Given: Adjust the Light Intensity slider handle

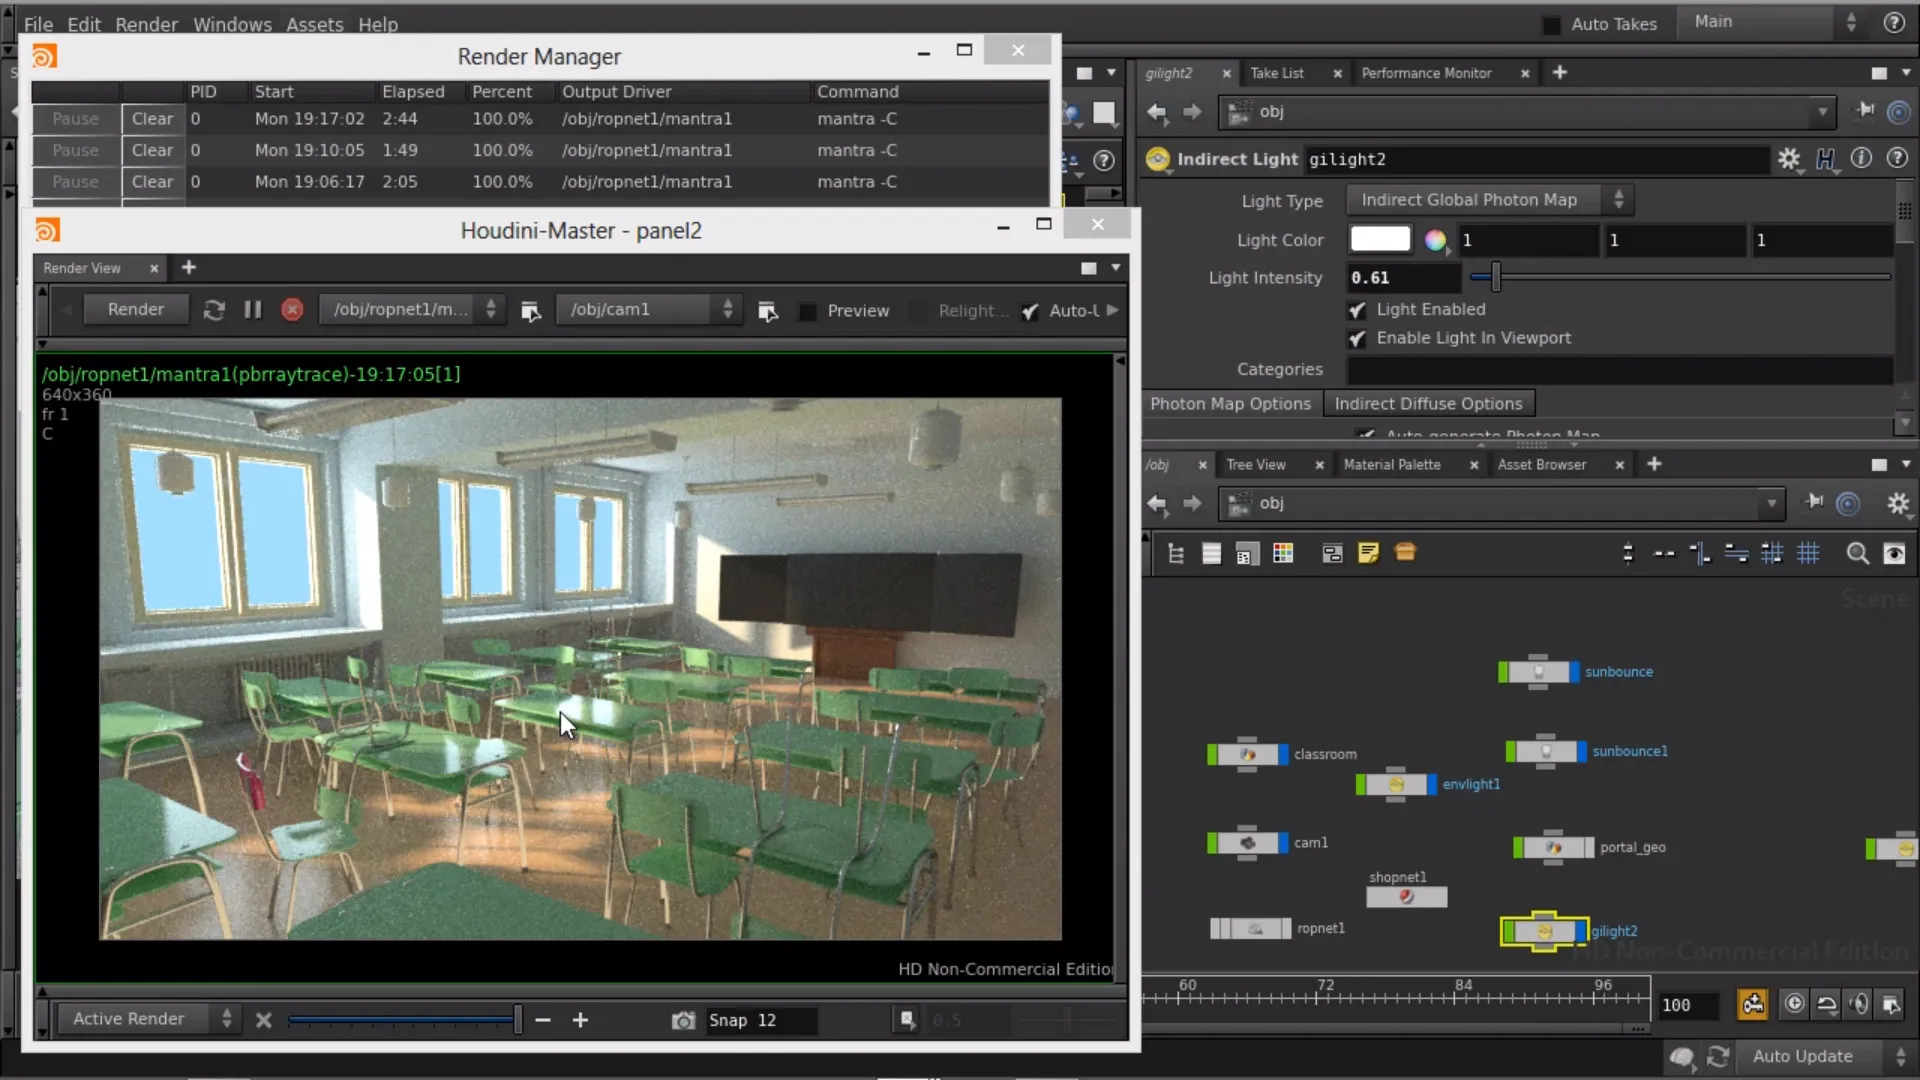Looking at the screenshot, I should click(1495, 277).
